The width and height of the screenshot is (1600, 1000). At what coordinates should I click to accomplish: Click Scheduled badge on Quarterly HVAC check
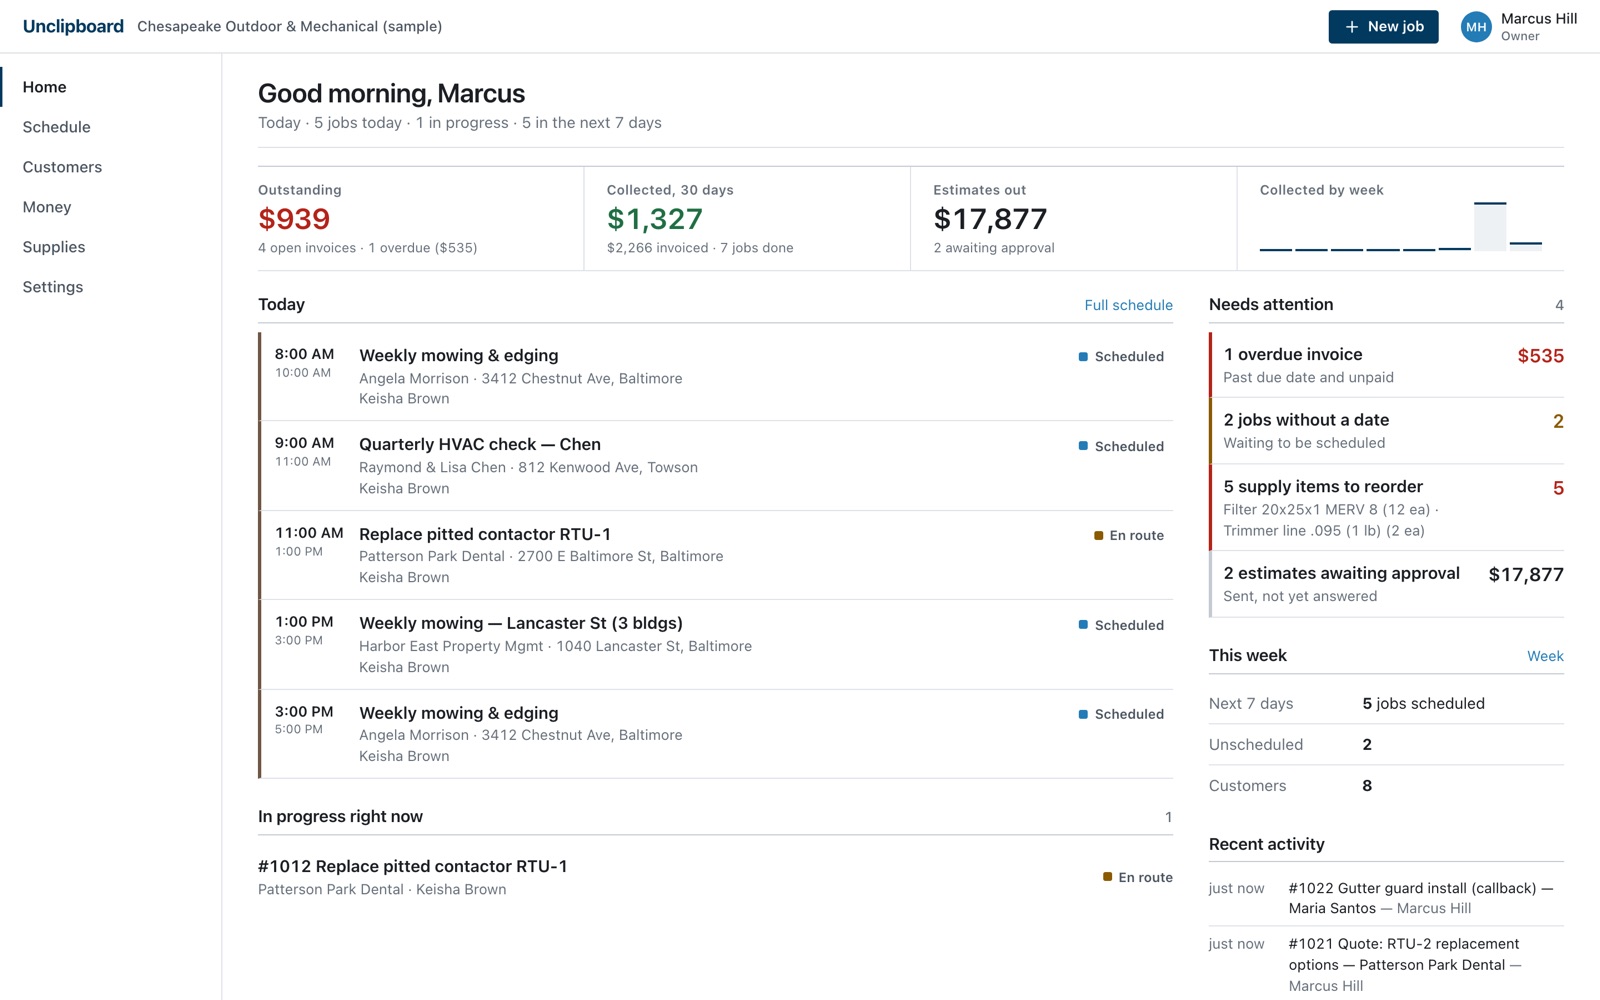[x=1121, y=446]
